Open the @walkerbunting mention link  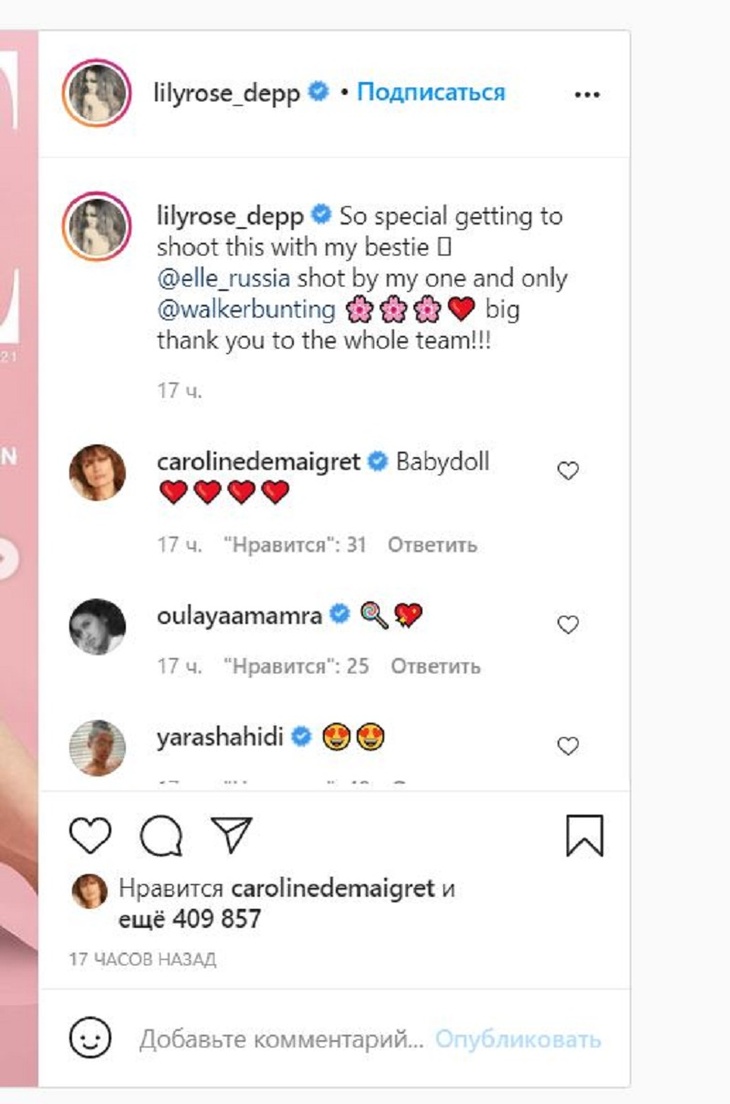246,310
